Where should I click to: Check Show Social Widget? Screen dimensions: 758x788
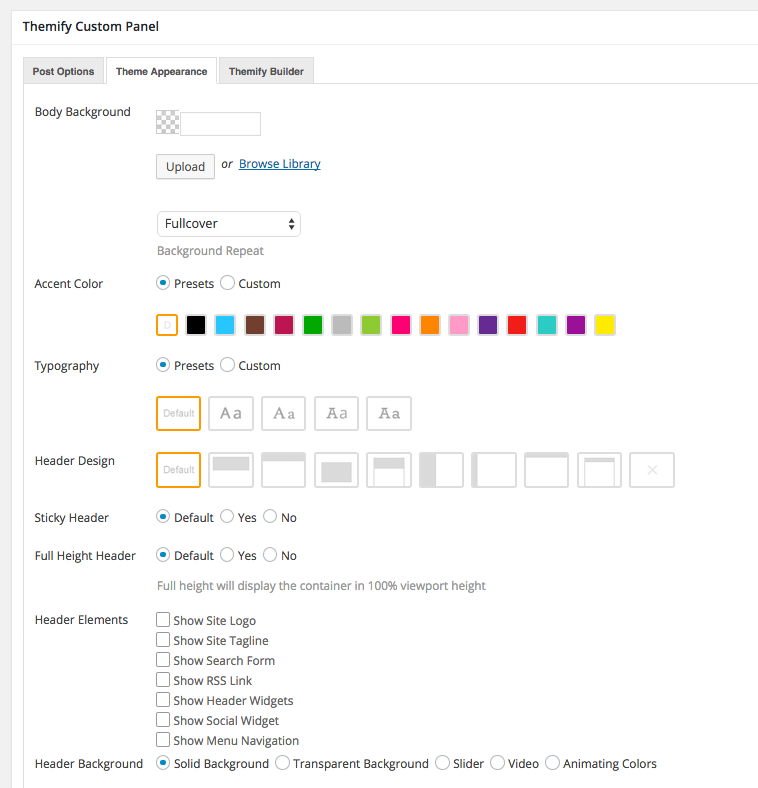coord(163,720)
